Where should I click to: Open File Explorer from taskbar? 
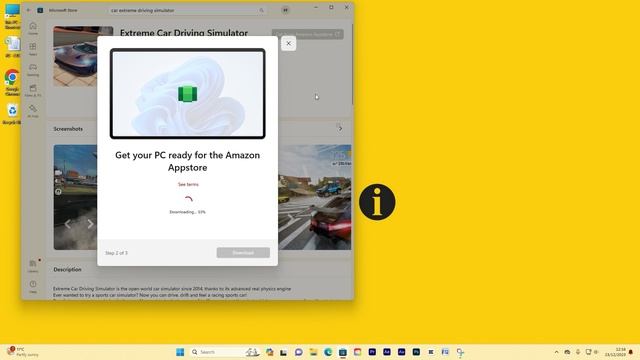pos(313,352)
